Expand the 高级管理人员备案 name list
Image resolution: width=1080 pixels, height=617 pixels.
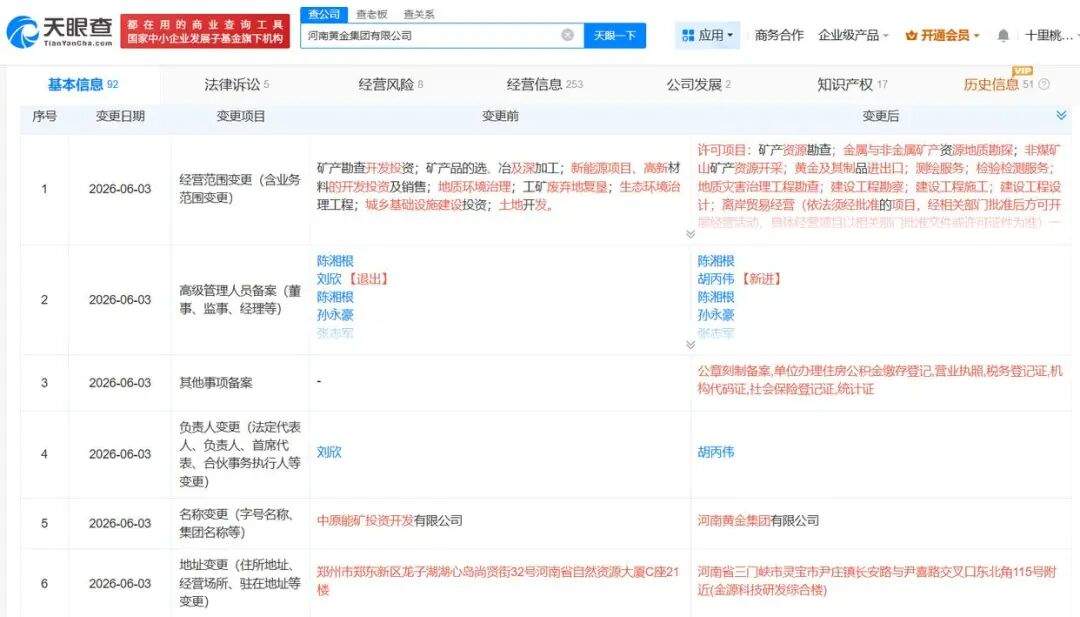[x=690, y=344]
